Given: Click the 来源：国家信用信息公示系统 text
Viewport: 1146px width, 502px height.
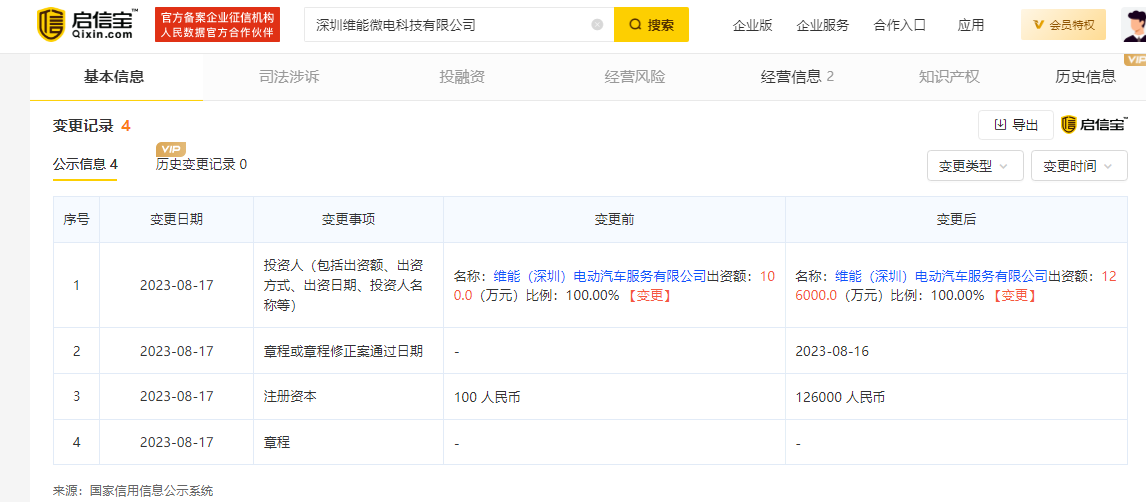Looking at the screenshot, I should click(x=133, y=491).
